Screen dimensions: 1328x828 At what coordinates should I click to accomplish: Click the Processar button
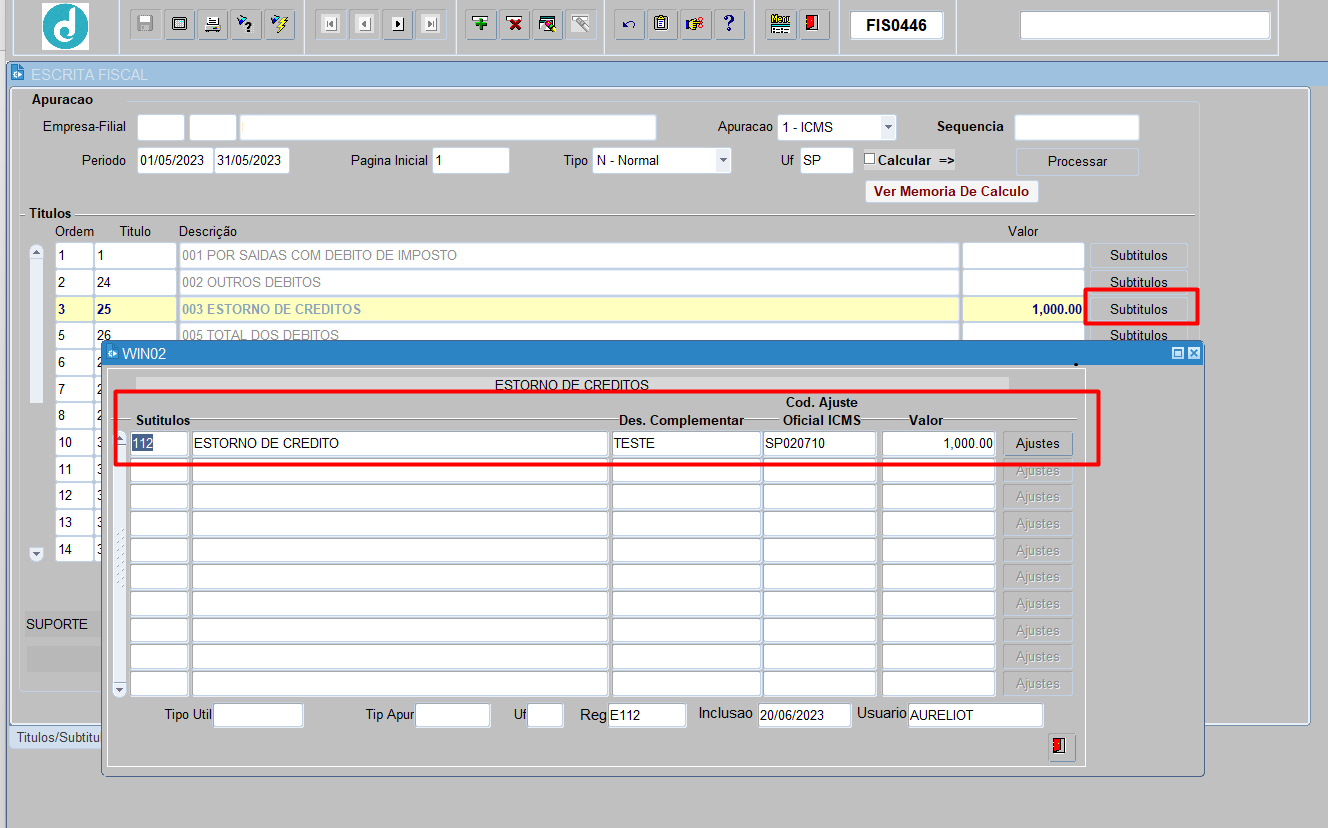tap(1077, 161)
